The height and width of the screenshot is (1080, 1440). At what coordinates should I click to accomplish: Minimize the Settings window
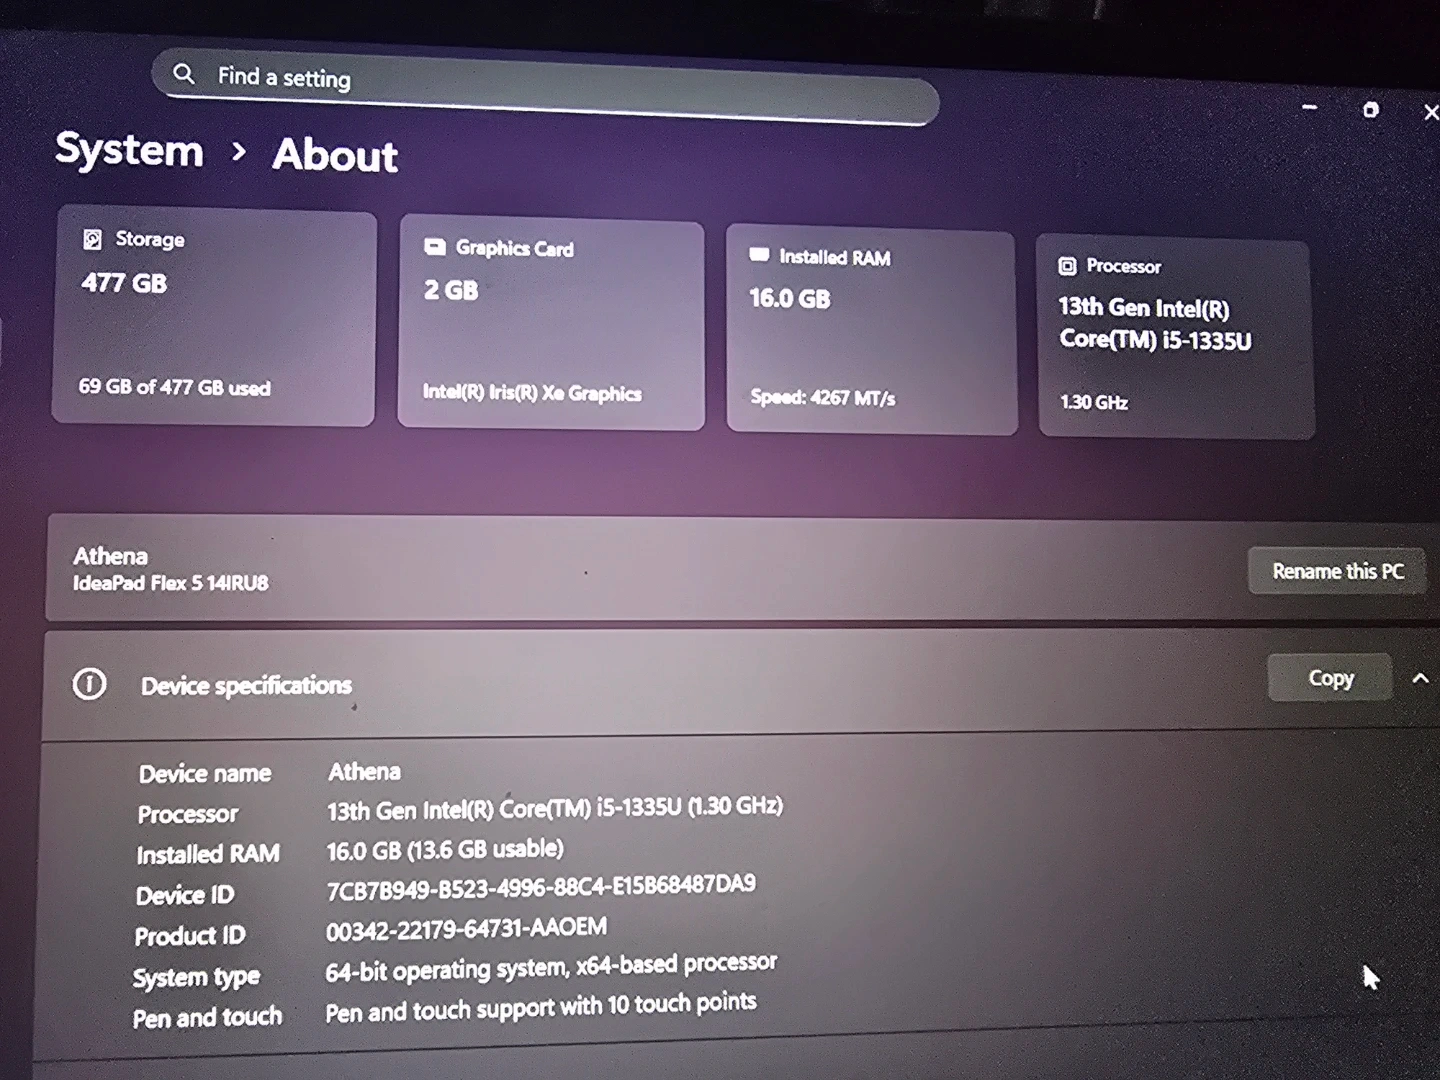point(1310,107)
